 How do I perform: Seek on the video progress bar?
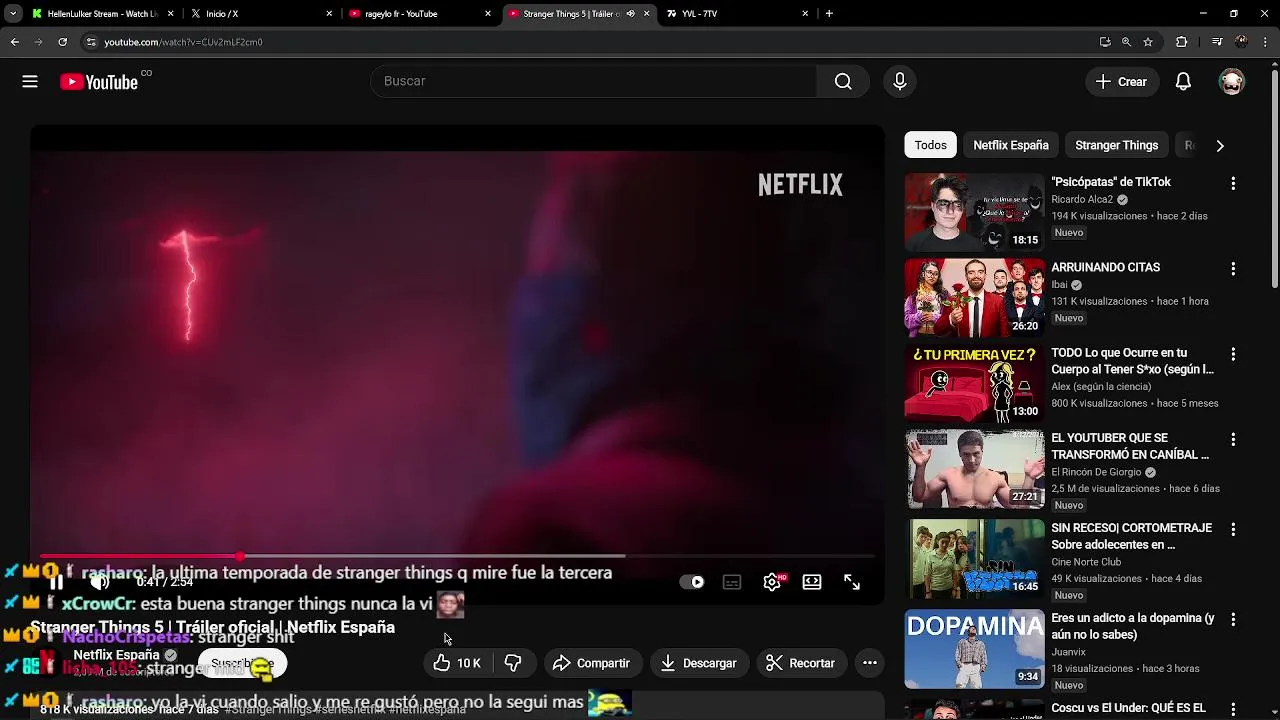click(458, 556)
